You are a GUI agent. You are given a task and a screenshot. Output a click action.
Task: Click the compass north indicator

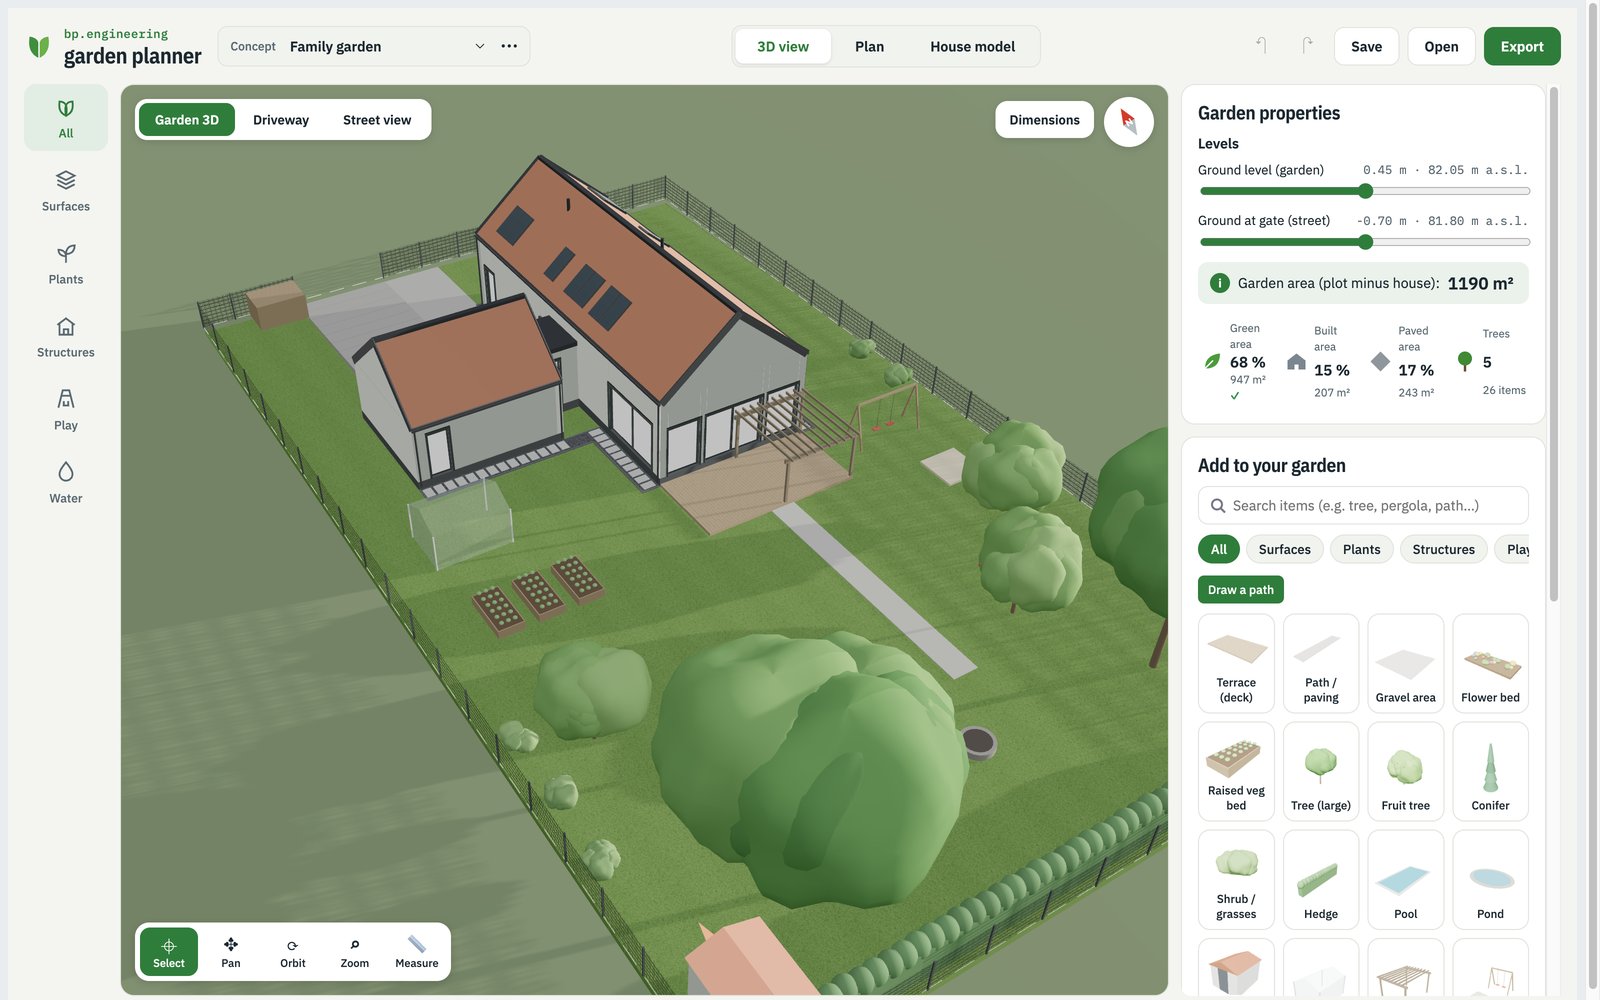(x=1129, y=122)
